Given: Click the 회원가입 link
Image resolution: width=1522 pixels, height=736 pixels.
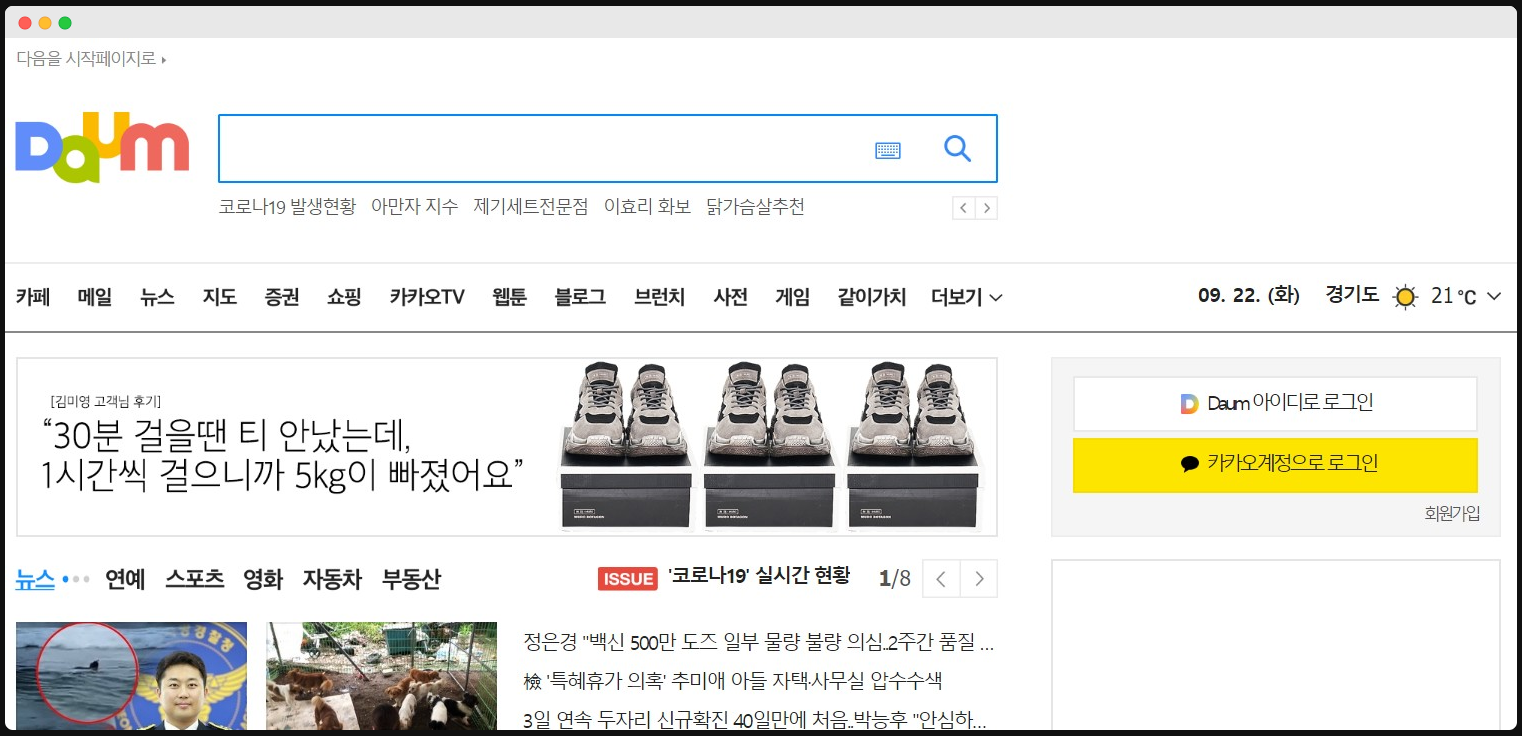Looking at the screenshot, I should coord(1452,513).
